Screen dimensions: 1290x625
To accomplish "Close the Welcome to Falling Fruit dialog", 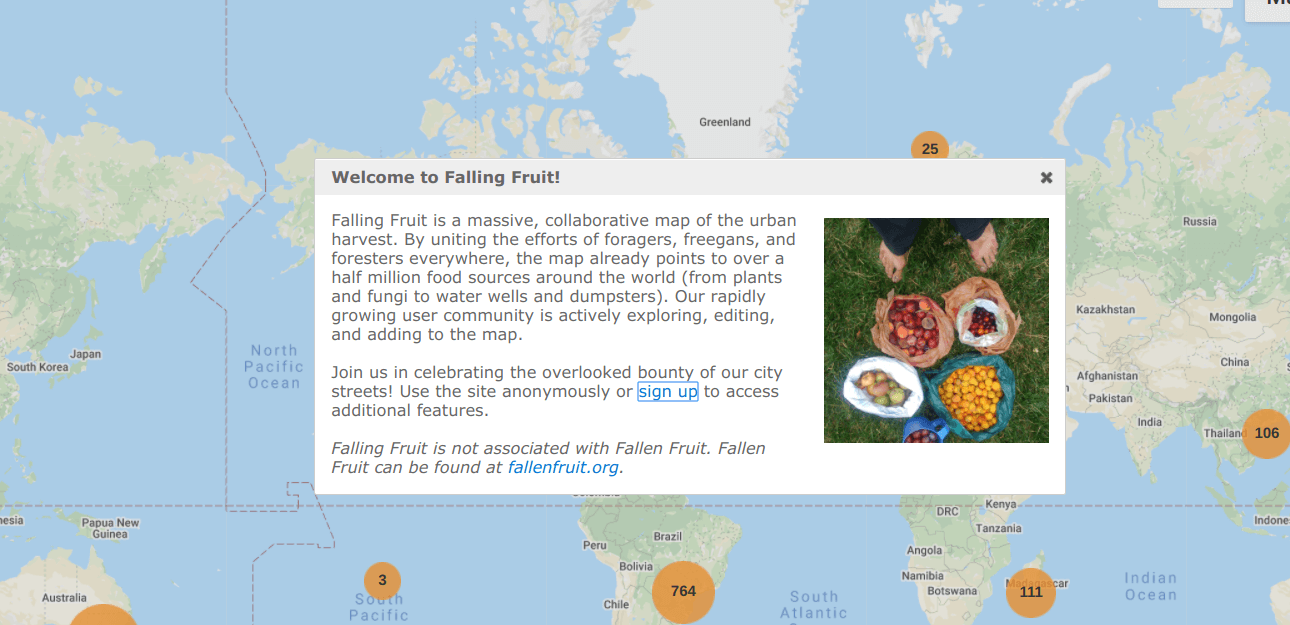I will (1046, 178).
